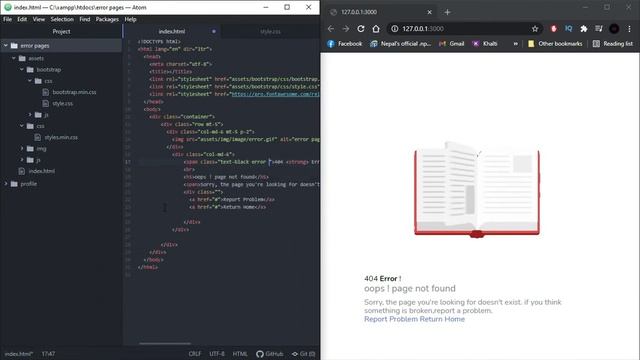Viewport: 640px width, 360px height.
Task: Open the Packages menu in Atom
Action: (x=107, y=19)
